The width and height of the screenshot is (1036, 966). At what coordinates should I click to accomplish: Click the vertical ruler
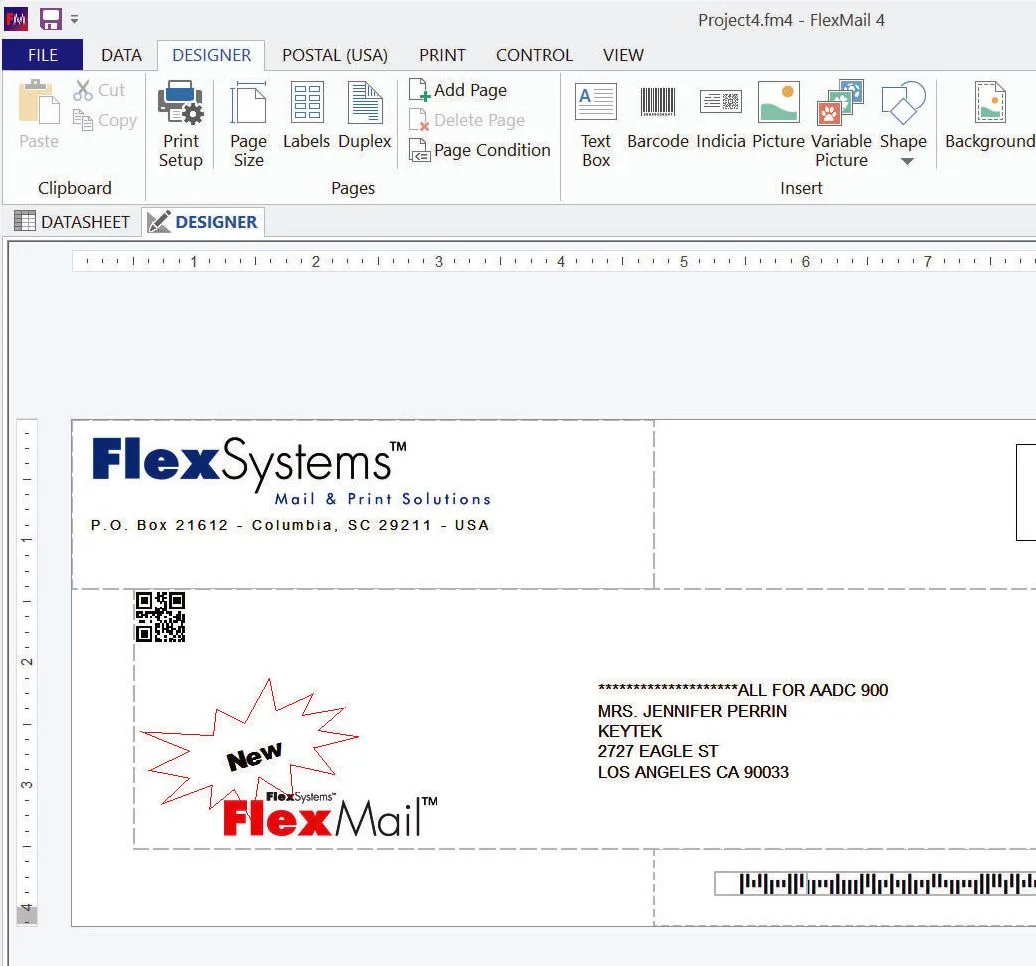click(26, 671)
